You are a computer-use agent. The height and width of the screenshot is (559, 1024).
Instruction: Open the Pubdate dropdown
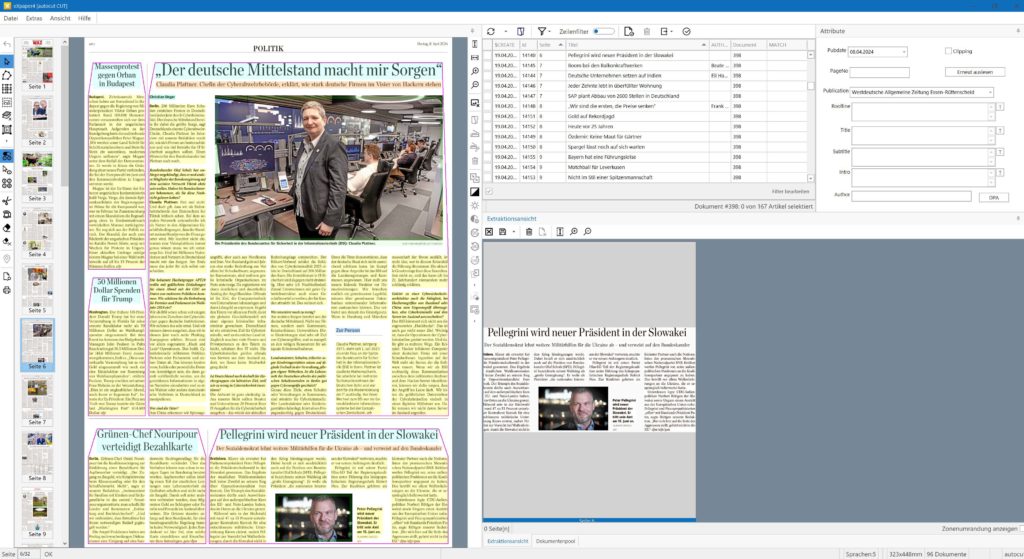tap(904, 52)
